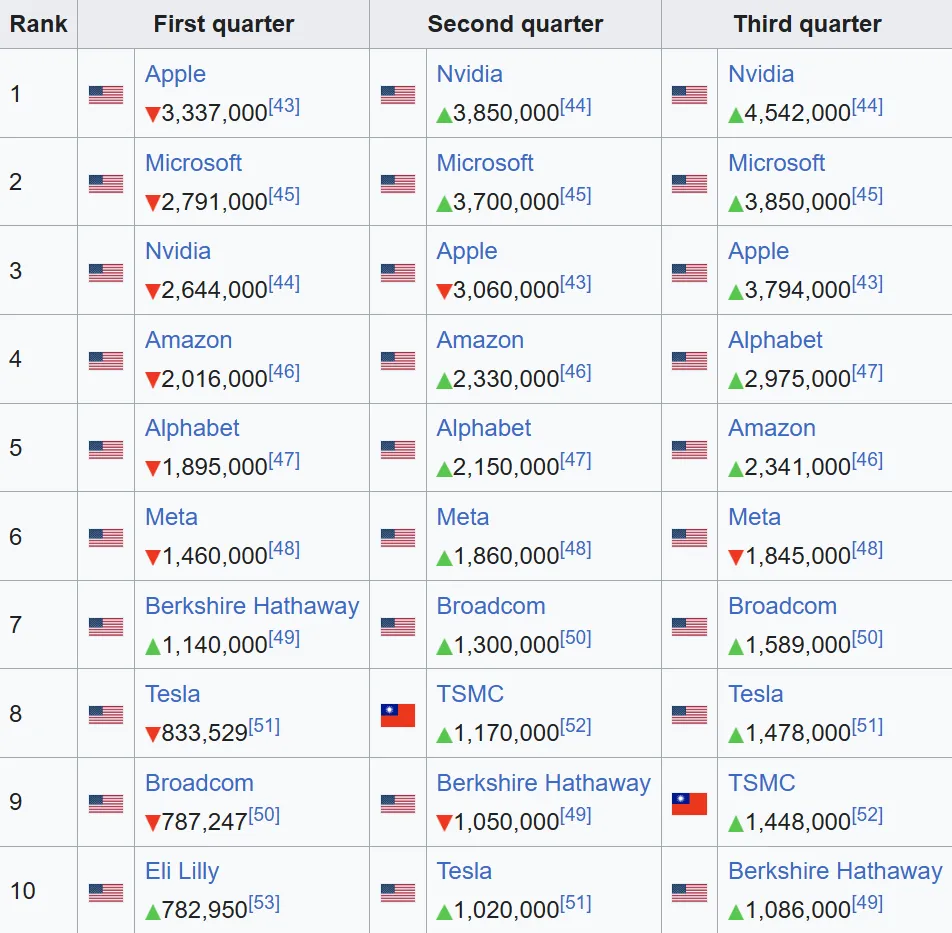Open the Tesla link in Third quarter
952x933 pixels.
[x=755, y=694]
